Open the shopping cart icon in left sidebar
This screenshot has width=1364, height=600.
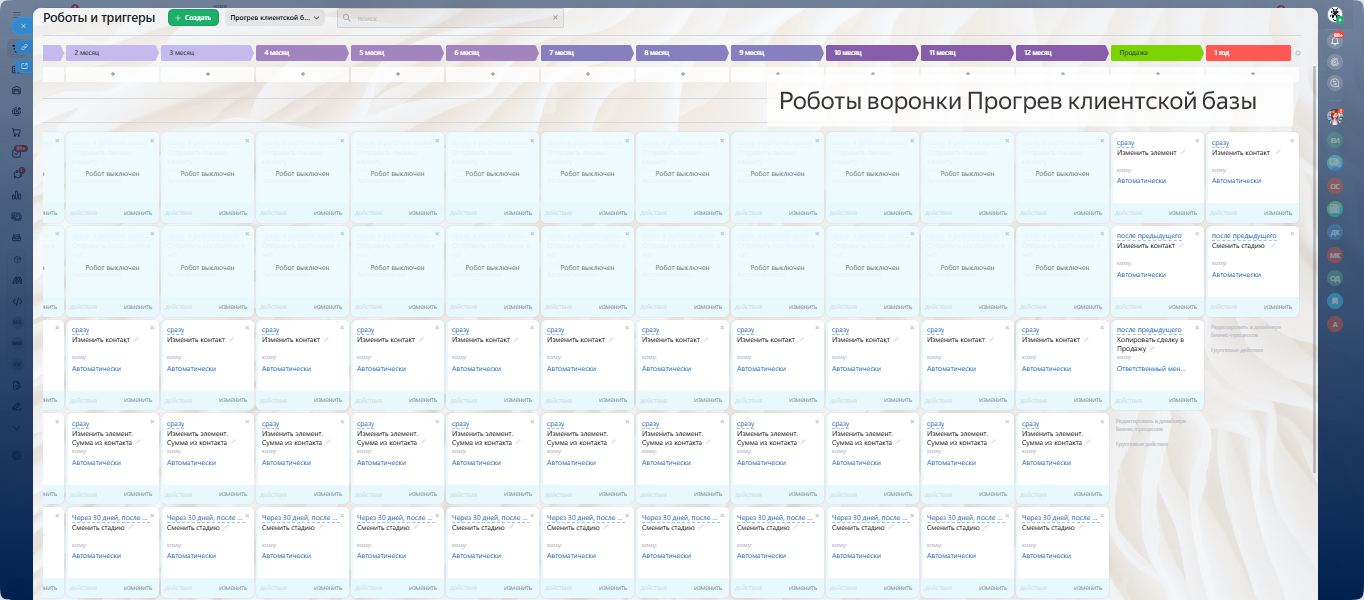point(16,131)
